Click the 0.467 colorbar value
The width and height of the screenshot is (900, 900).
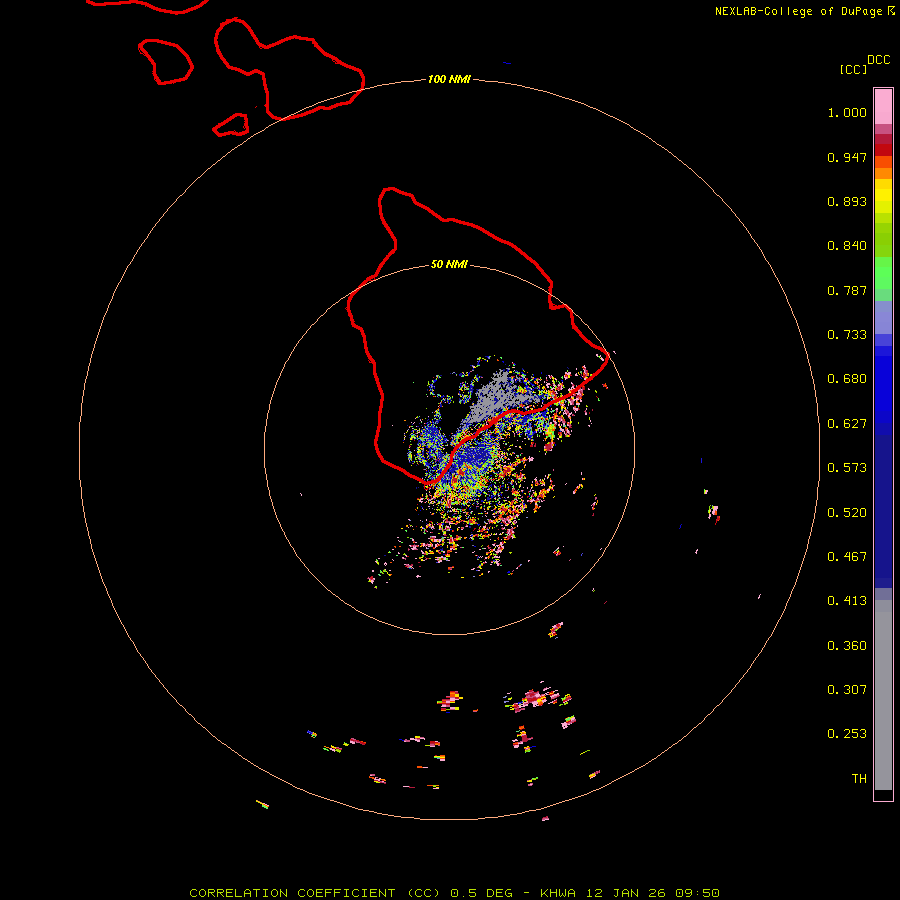pyautogui.click(x=847, y=557)
